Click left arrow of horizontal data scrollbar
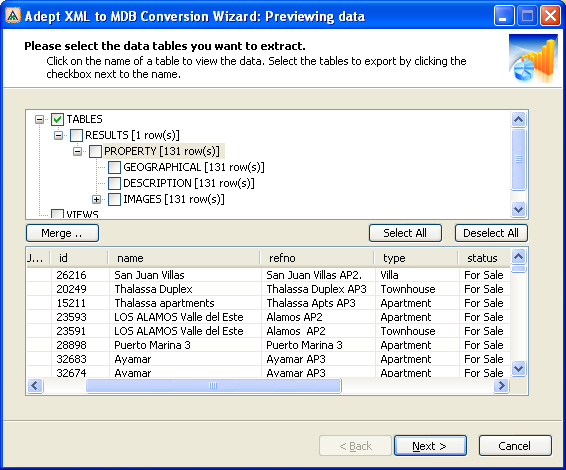The width and height of the screenshot is (566, 470). click(x=35, y=386)
